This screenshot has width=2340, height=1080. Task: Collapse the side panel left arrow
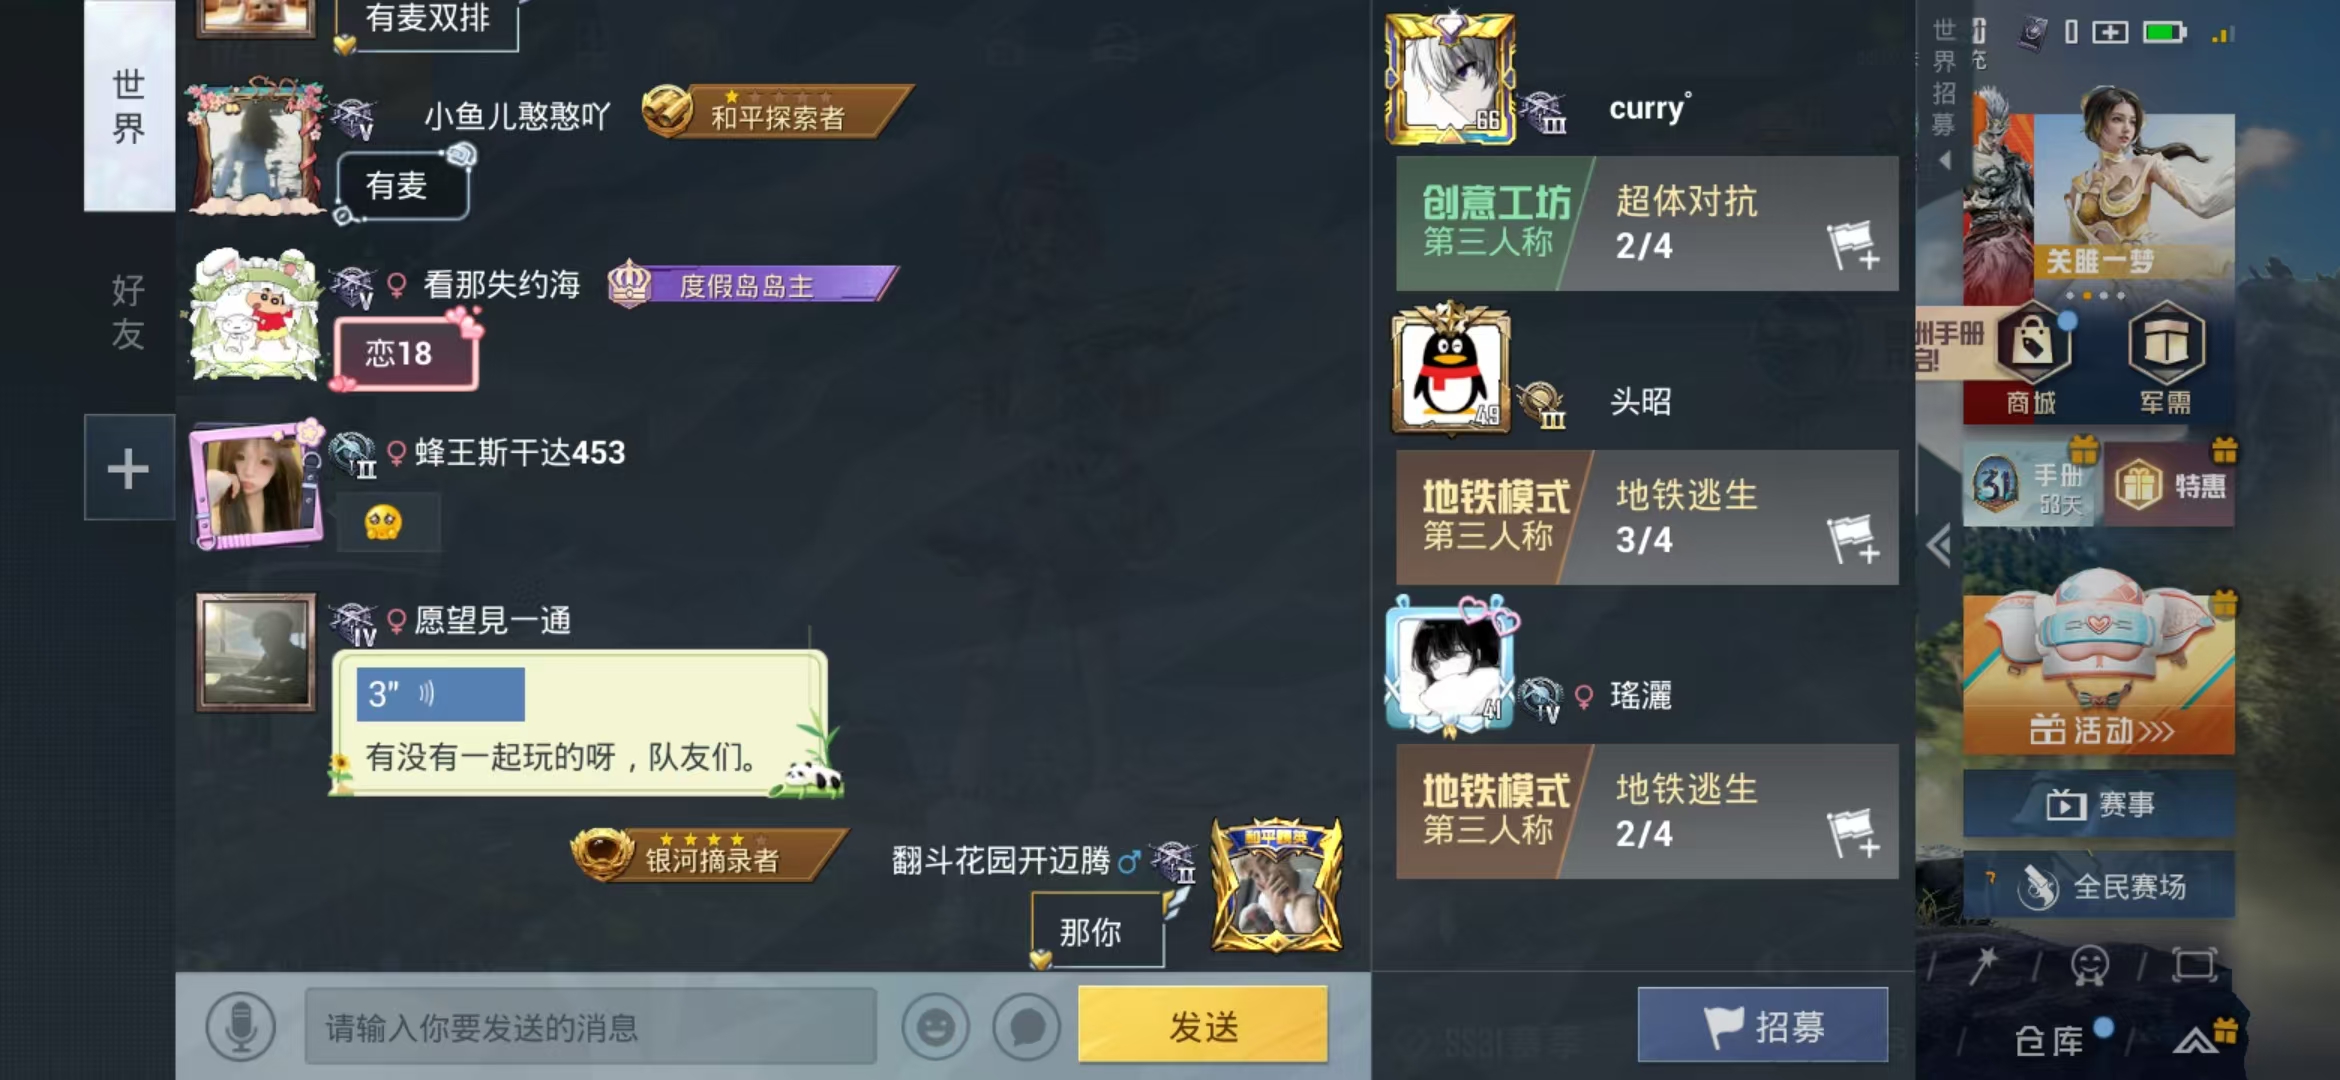(1939, 546)
